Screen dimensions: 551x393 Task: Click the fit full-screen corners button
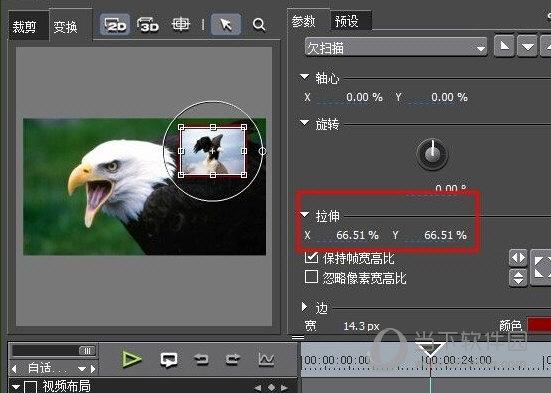(540, 268)
